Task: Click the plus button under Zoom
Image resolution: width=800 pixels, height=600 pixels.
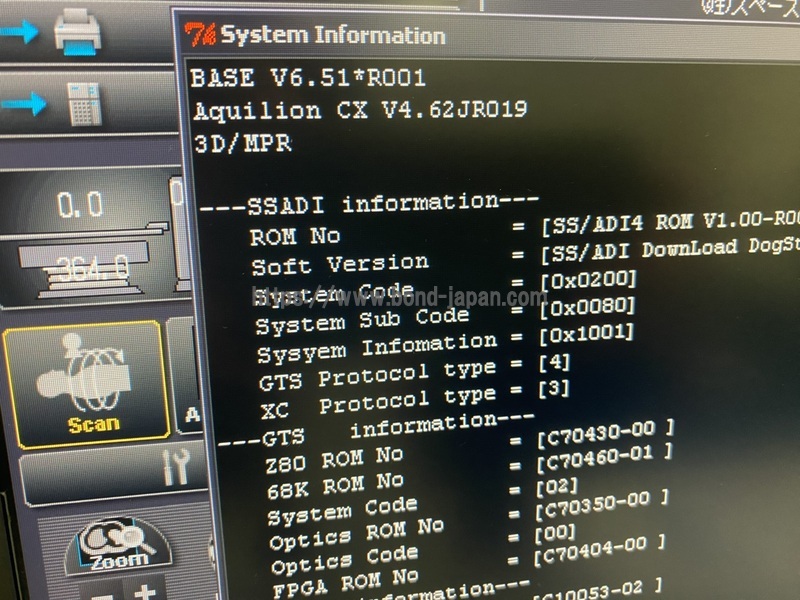Action: (x=146, y=590)
